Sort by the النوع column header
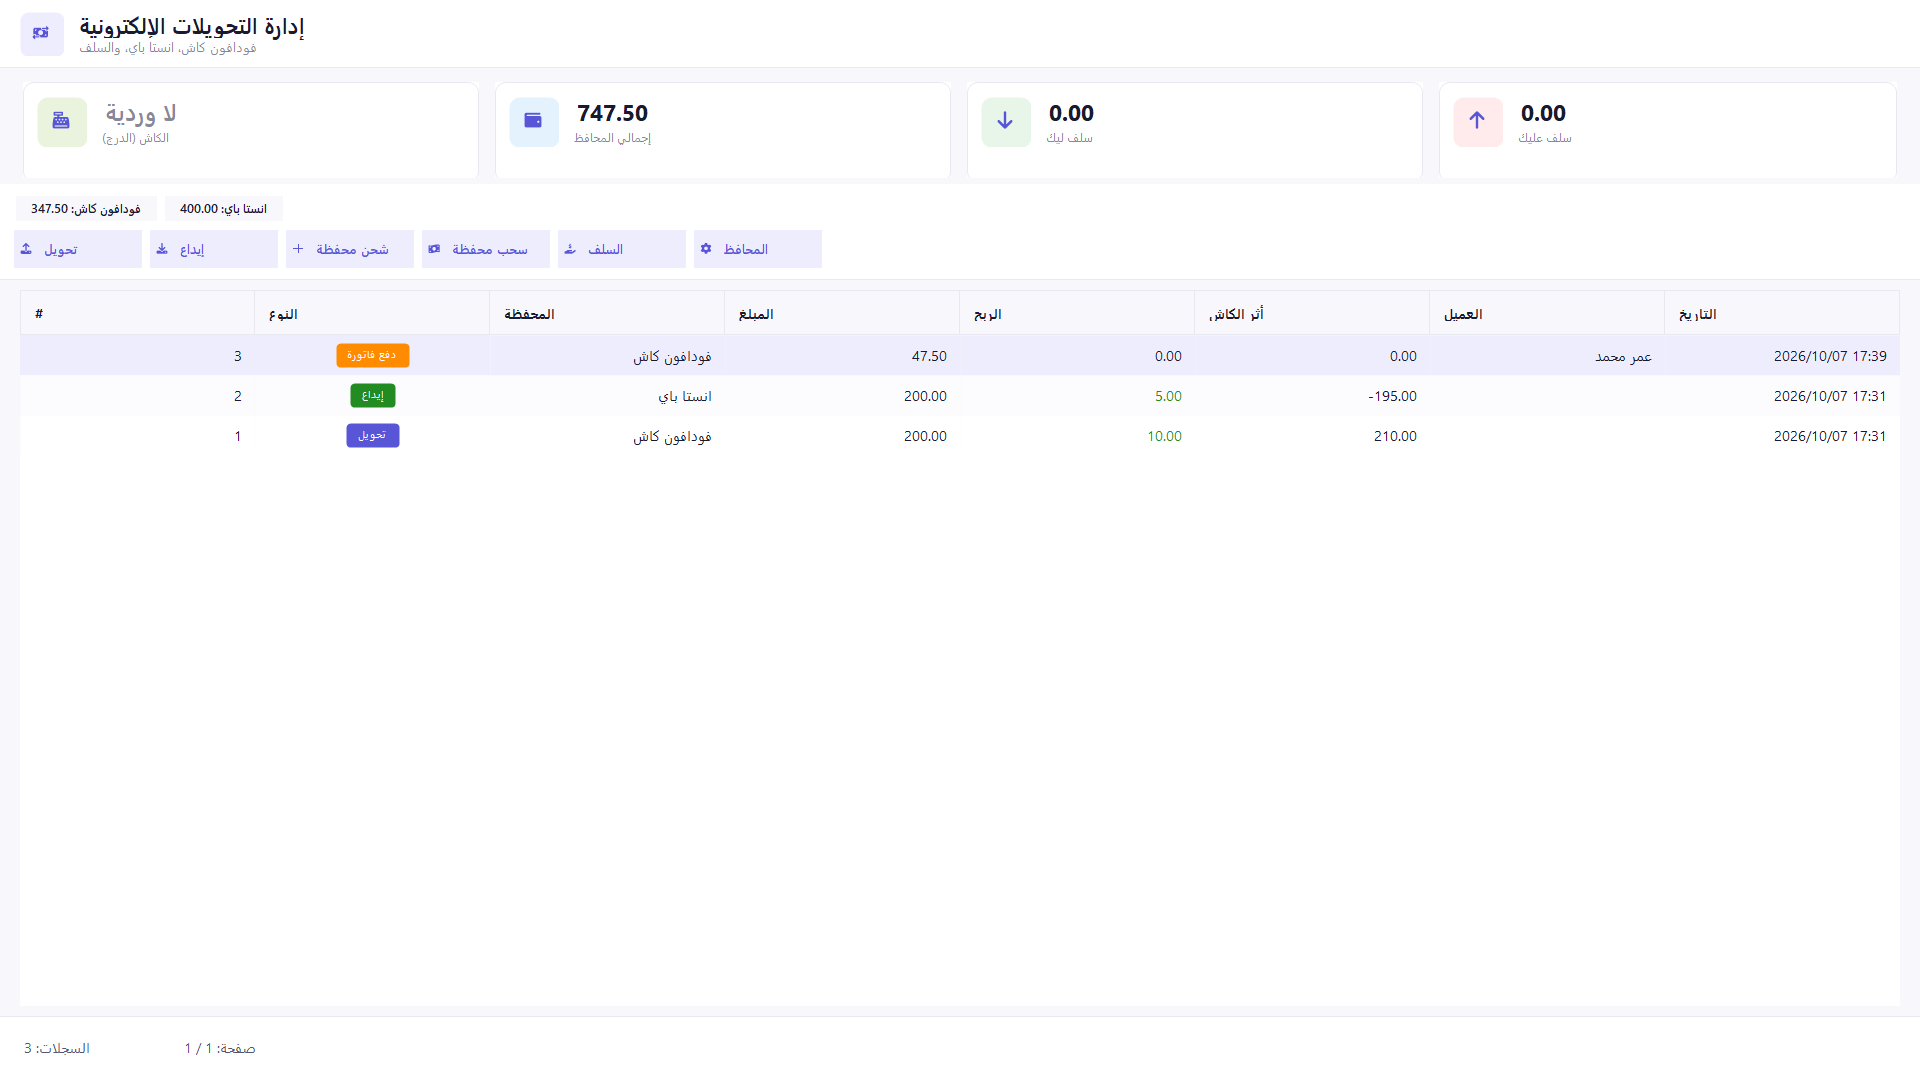This screenshot has width=1920, height=1080. click(372, 314)
